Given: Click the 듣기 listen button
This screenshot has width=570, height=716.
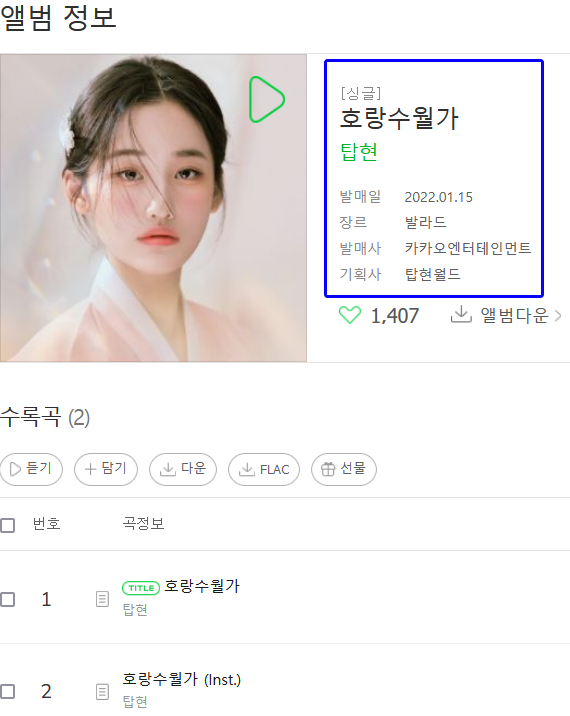Looking at the screenshot, I should (x=31, y=469).
